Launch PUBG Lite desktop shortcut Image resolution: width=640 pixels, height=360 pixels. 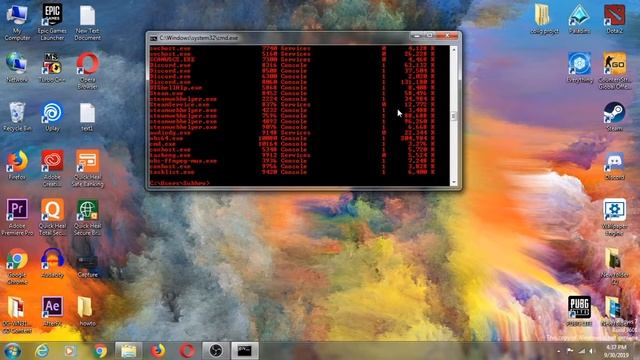pyautogui.click(x=579, y=311)
